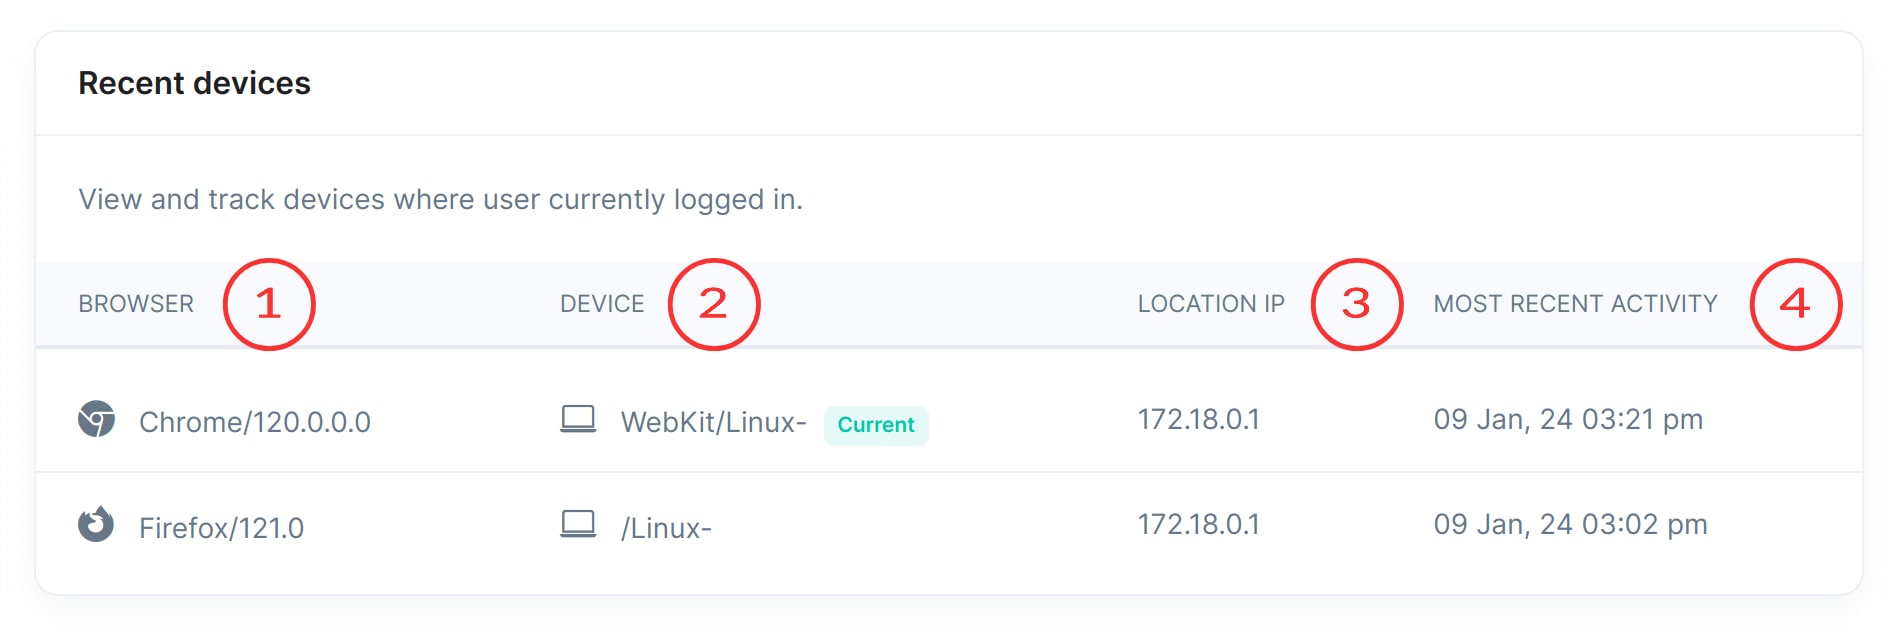Click the red circled number 1
Image resolution: width=1898 pixels, height=632 pixels.
coord(268,304)
